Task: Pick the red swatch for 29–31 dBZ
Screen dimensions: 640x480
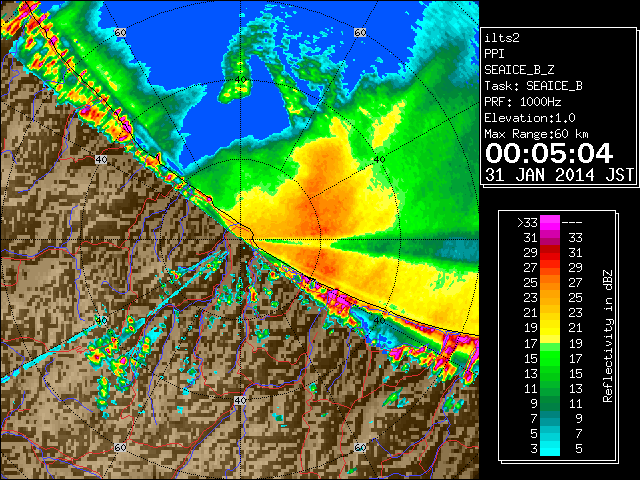Action: click(x=550, y=253)
